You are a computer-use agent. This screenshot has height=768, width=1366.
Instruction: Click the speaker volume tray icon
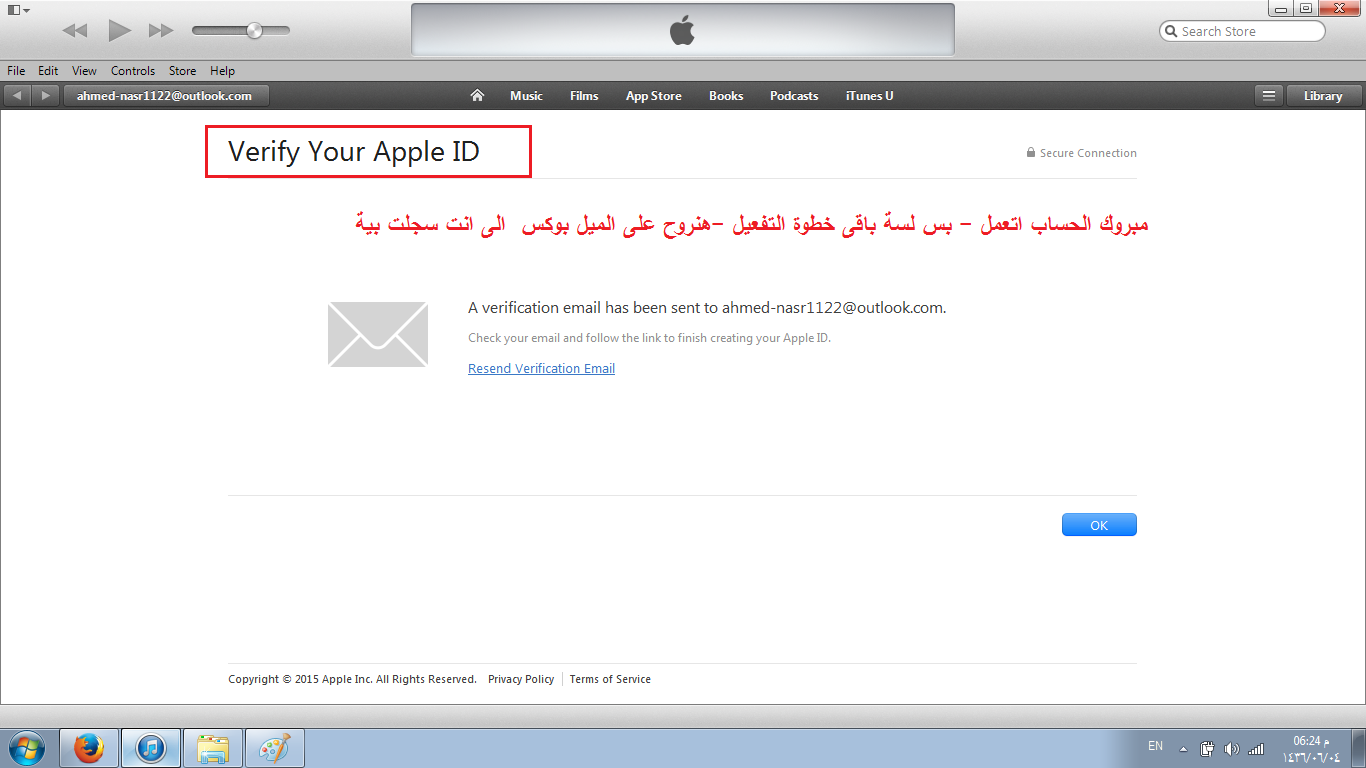tap(1231, 748)
